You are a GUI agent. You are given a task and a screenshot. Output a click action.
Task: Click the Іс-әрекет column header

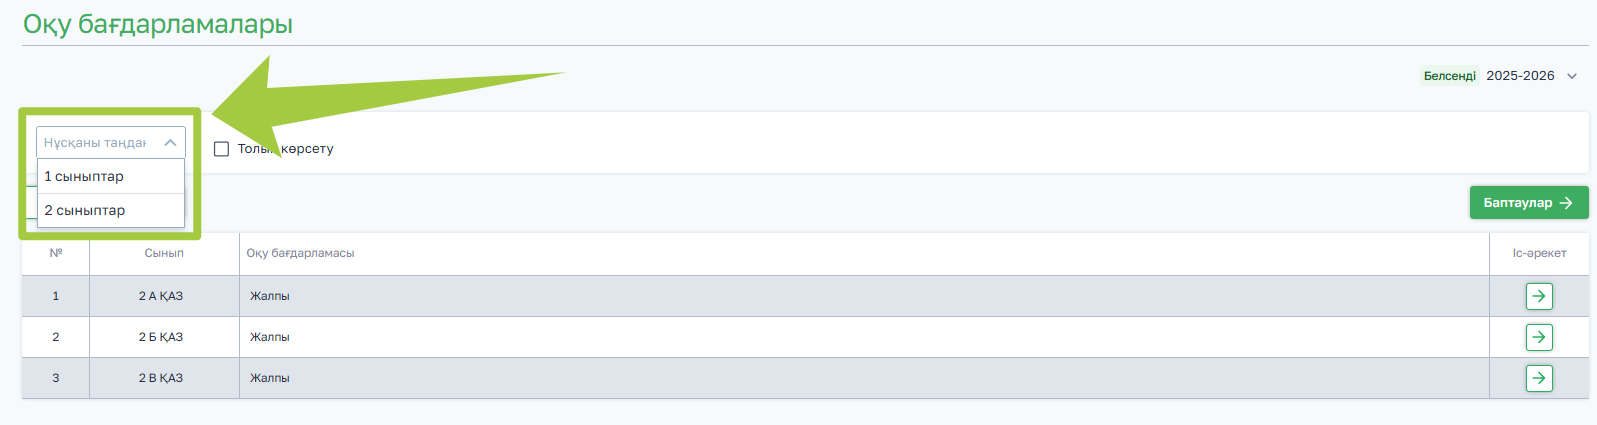1538,253
